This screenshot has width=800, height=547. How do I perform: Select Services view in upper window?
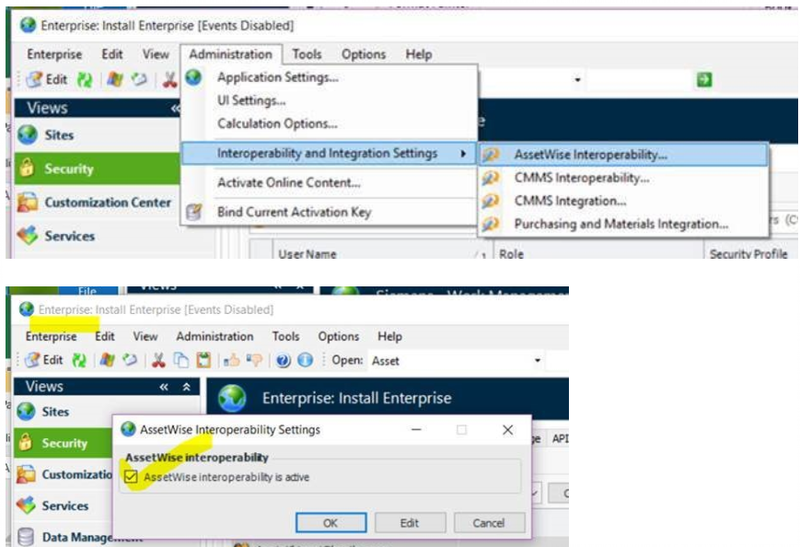69,236
